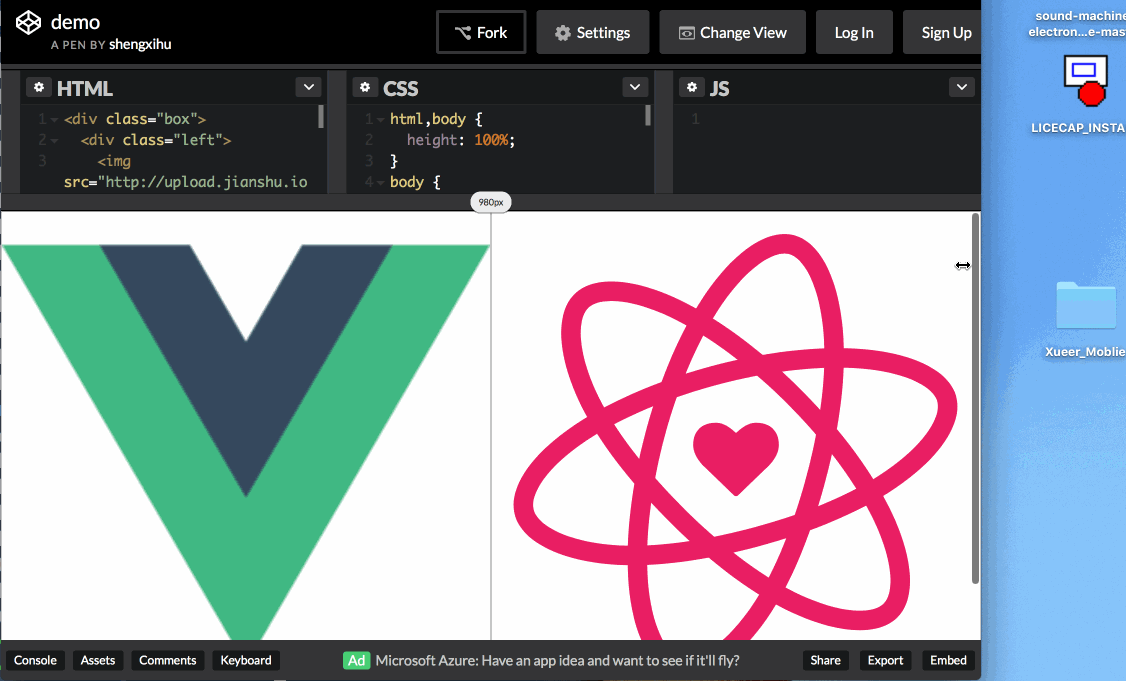Open pen Settings
Viewport: 1126px width, 681px height.
(592, 32)
